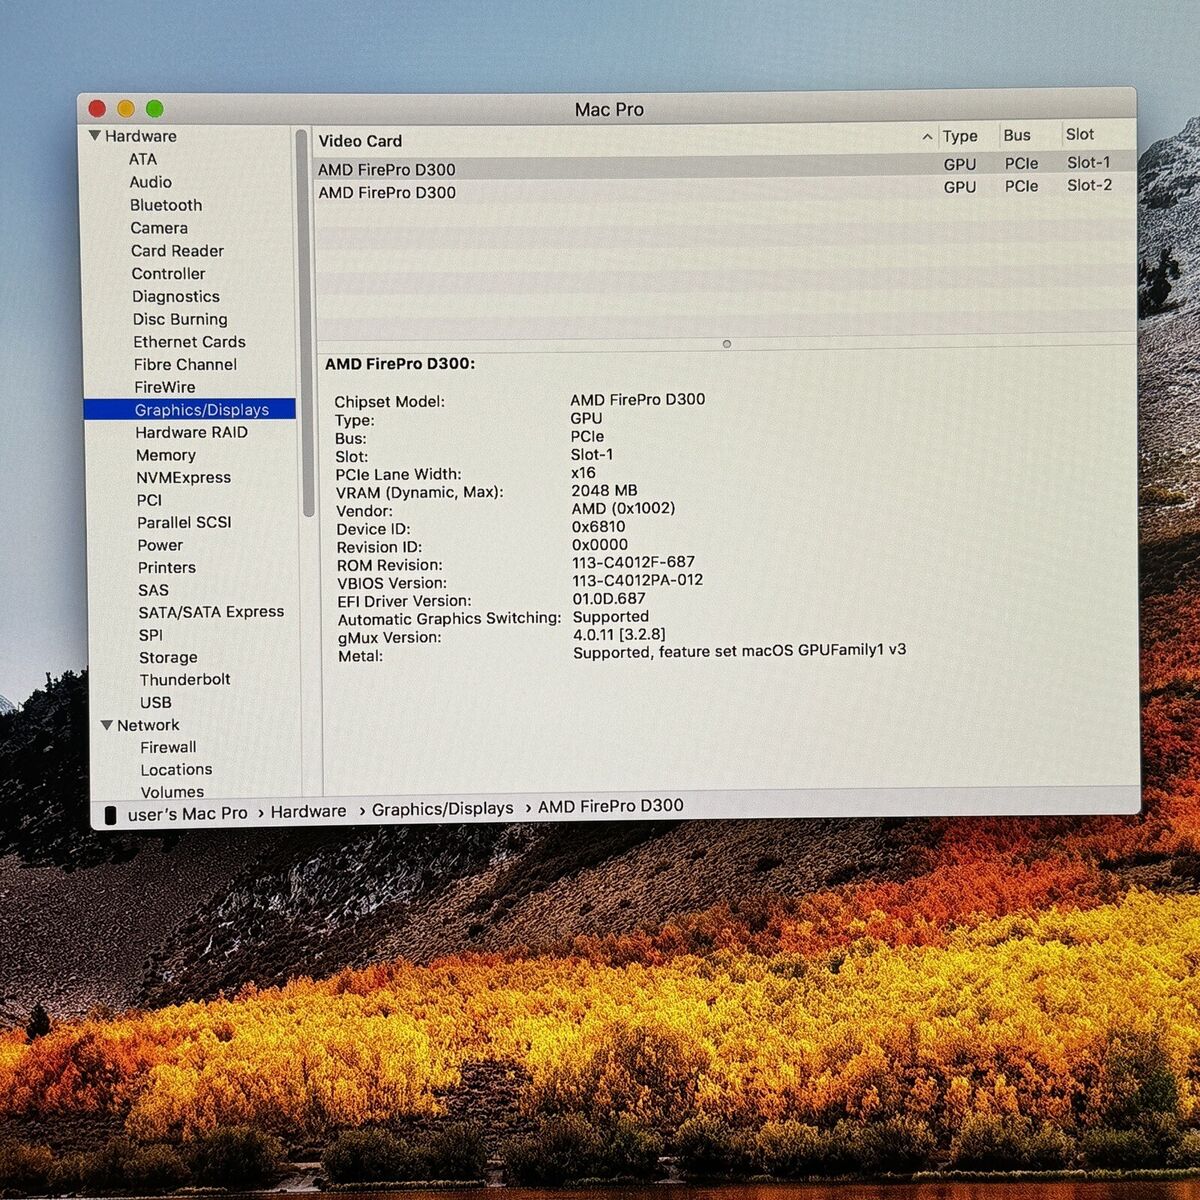Viewport: 1200px width, 1200px height.
Task: Open the Diagnostics entry
Action: tap(176, 297)
